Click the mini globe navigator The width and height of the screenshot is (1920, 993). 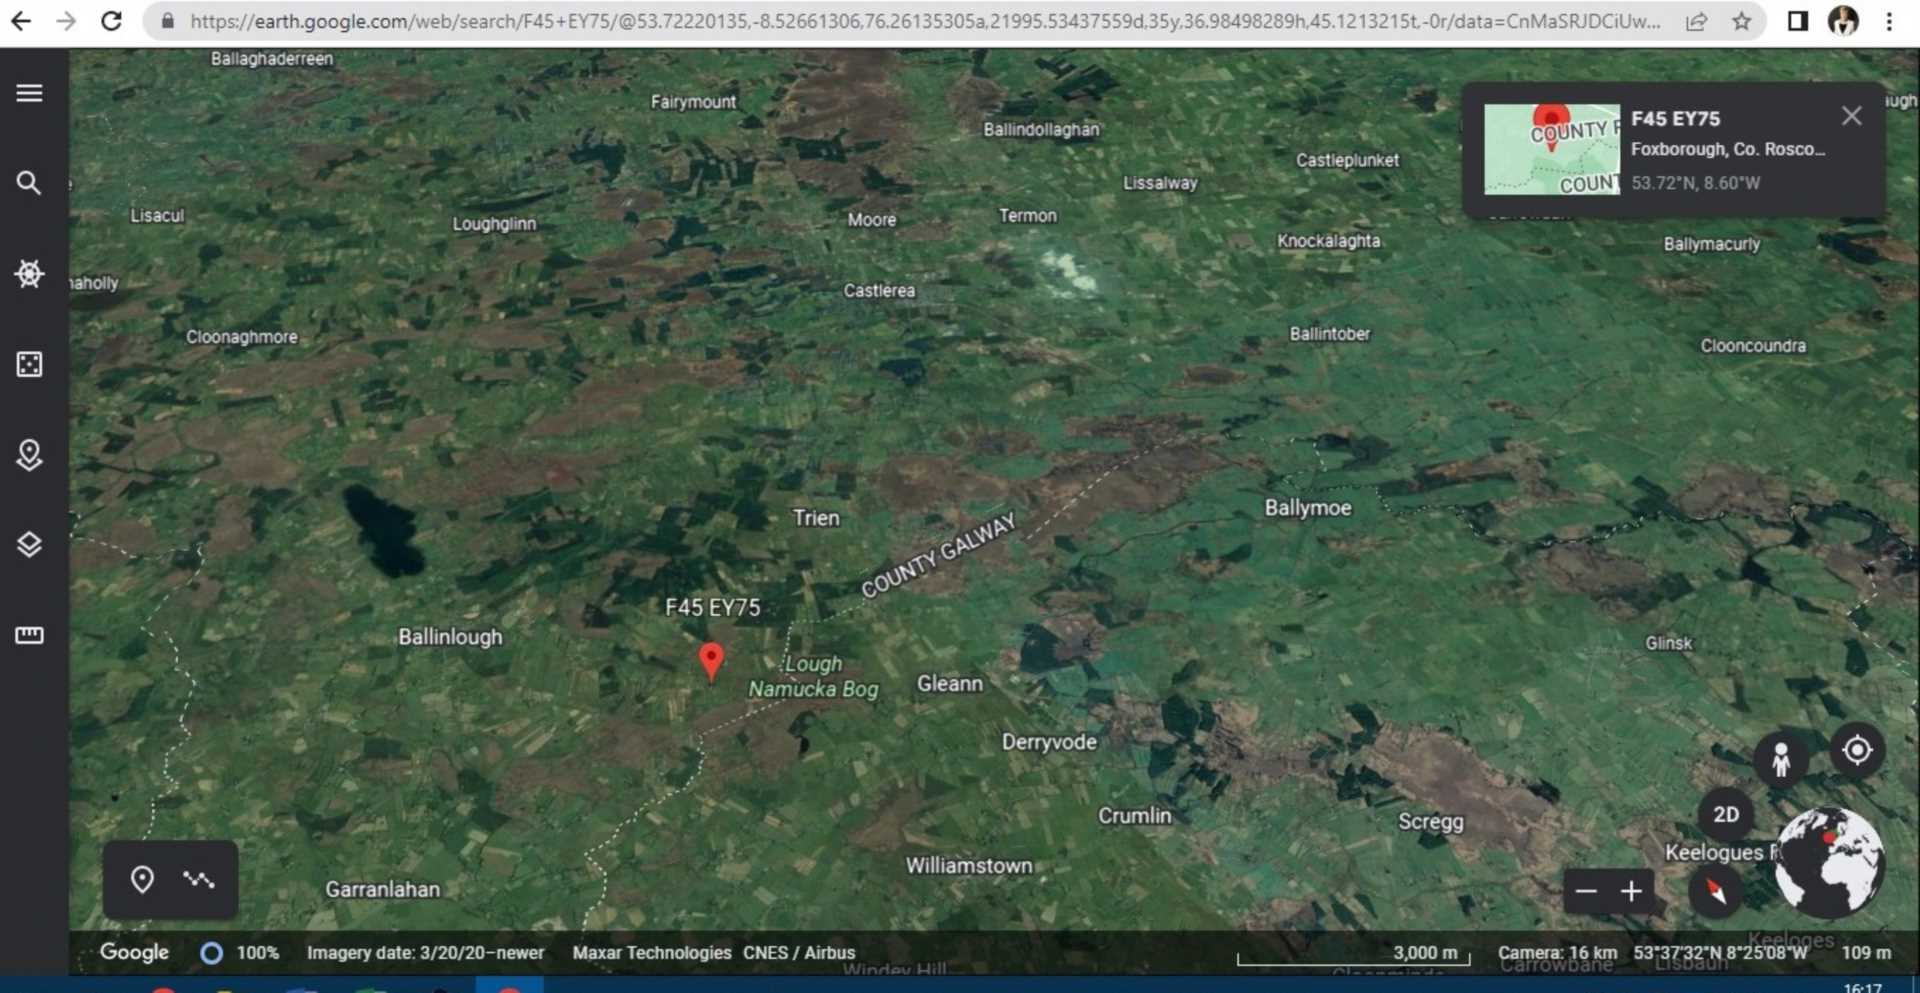pos(1829,862)
